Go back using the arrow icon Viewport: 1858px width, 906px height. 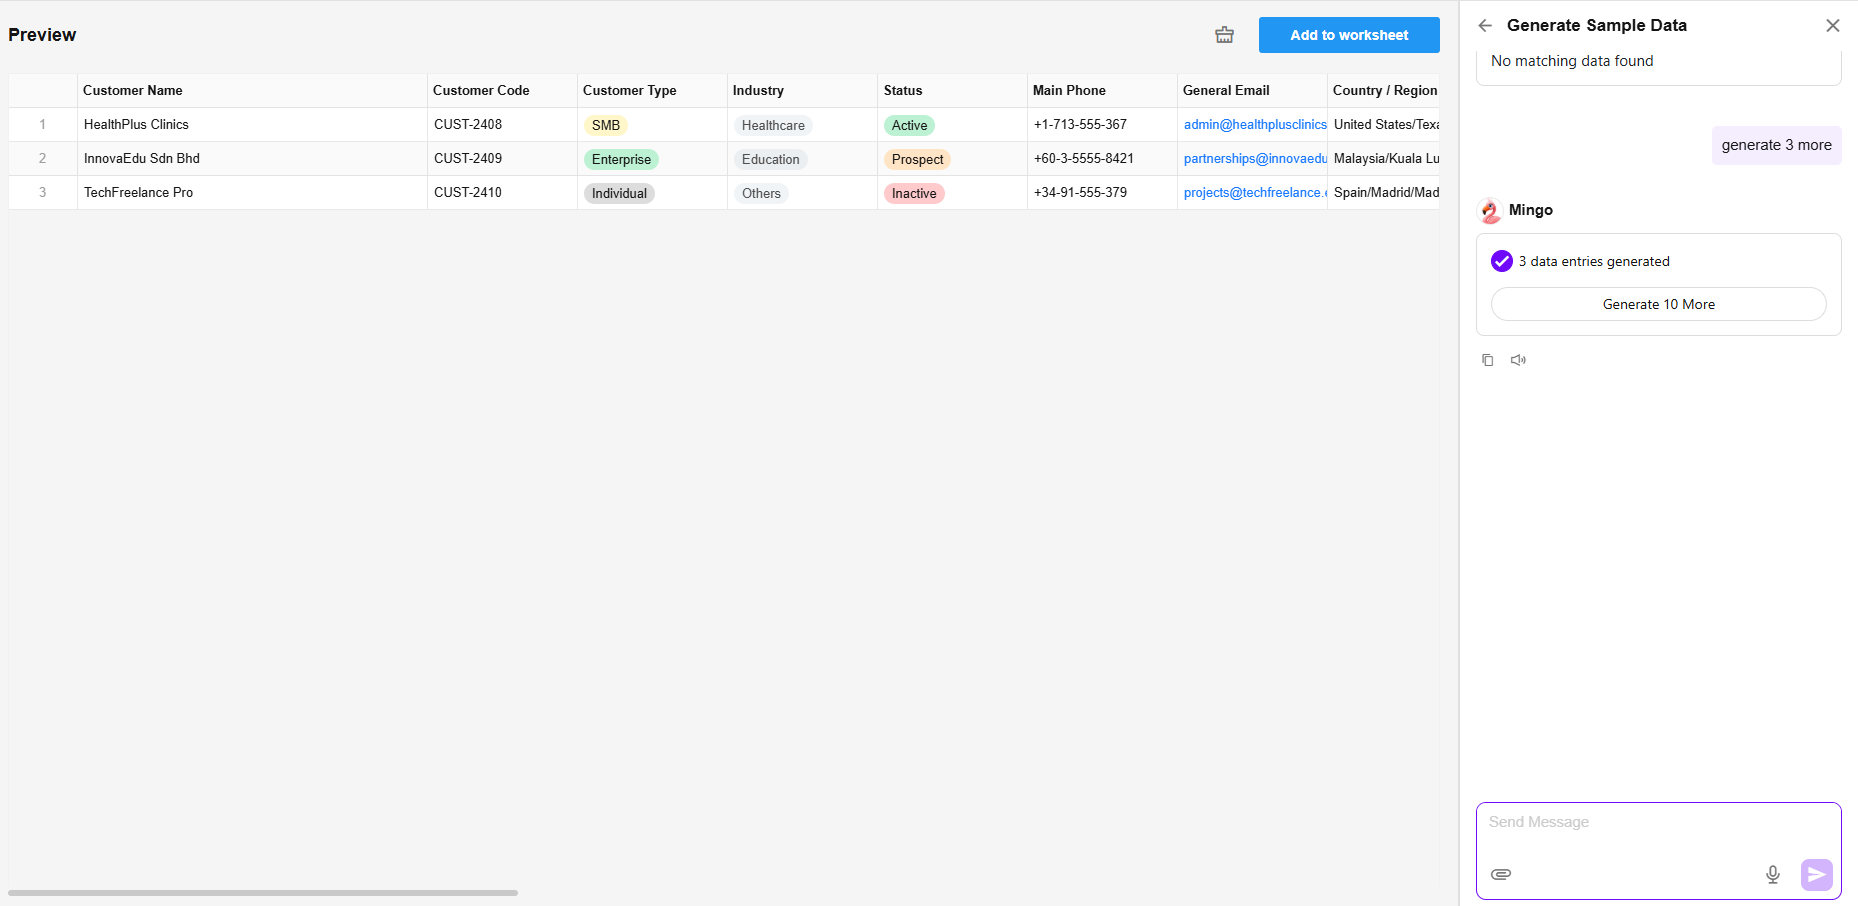tap(1485, 26)
